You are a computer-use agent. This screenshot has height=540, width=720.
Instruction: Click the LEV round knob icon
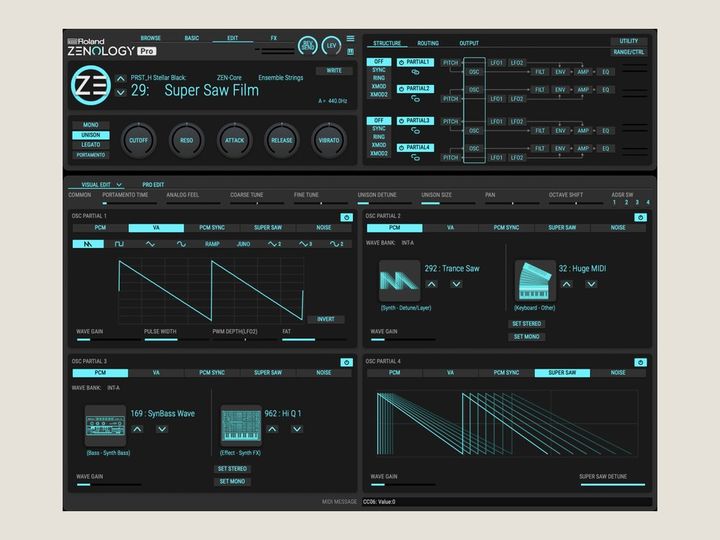332,45
